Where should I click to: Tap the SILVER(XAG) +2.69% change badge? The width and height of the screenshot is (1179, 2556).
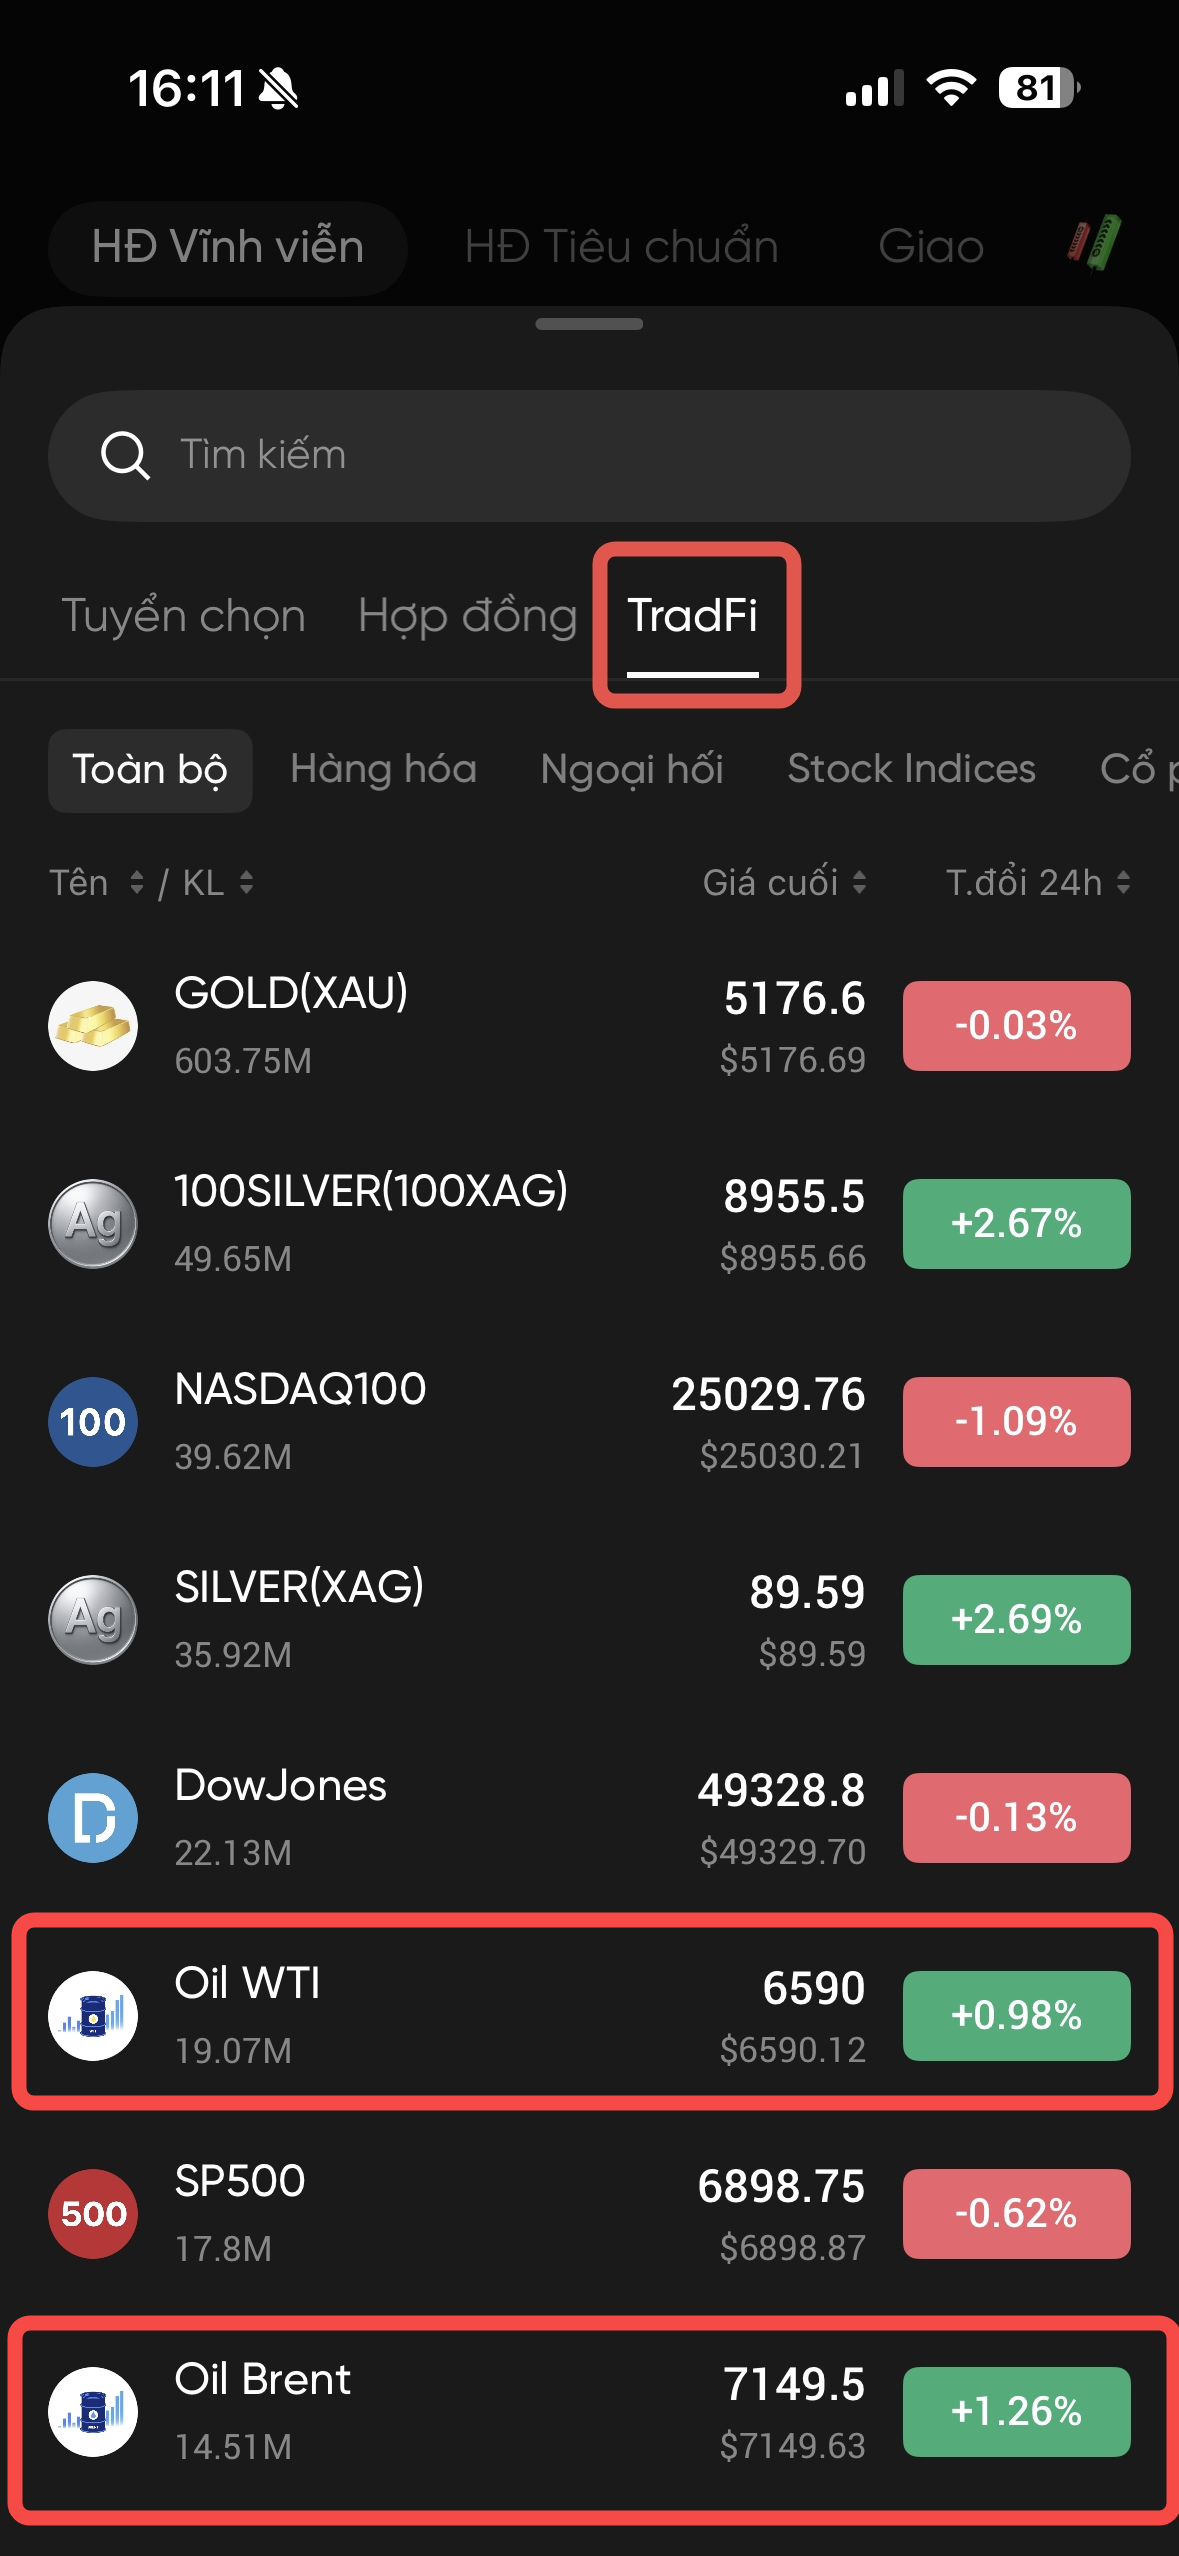click(x=1016, y=1620)
